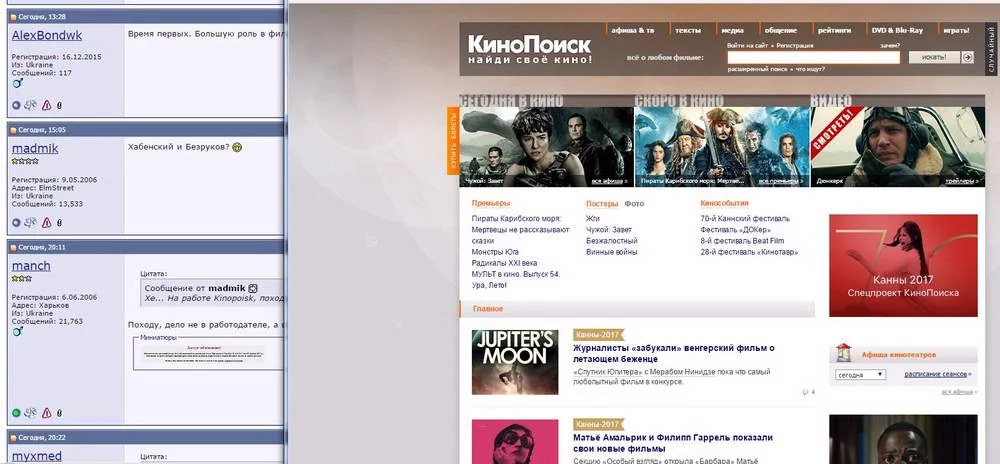Click the vertical СЛУЧАЙНЫЙ button

click(x=992, y=49)
